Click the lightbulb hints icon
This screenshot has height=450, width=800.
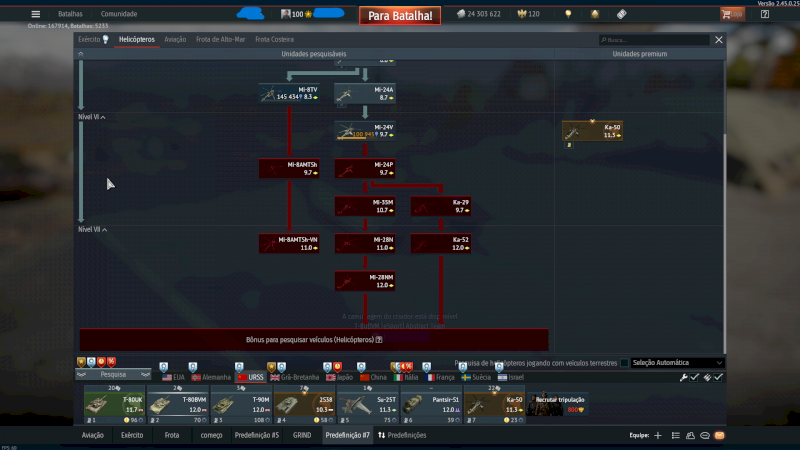point(568,14)
